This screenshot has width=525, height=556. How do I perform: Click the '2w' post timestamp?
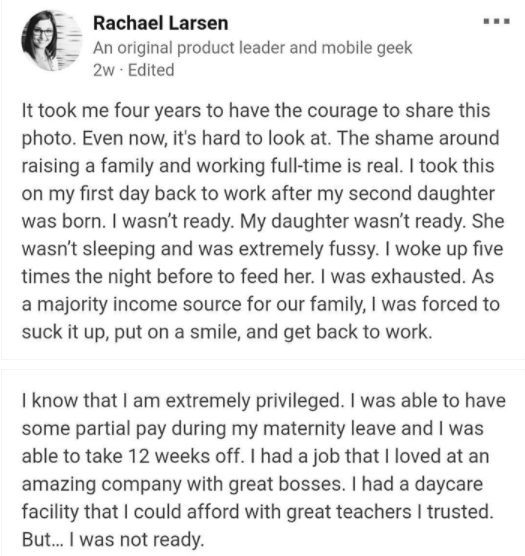tap(104, 70)
